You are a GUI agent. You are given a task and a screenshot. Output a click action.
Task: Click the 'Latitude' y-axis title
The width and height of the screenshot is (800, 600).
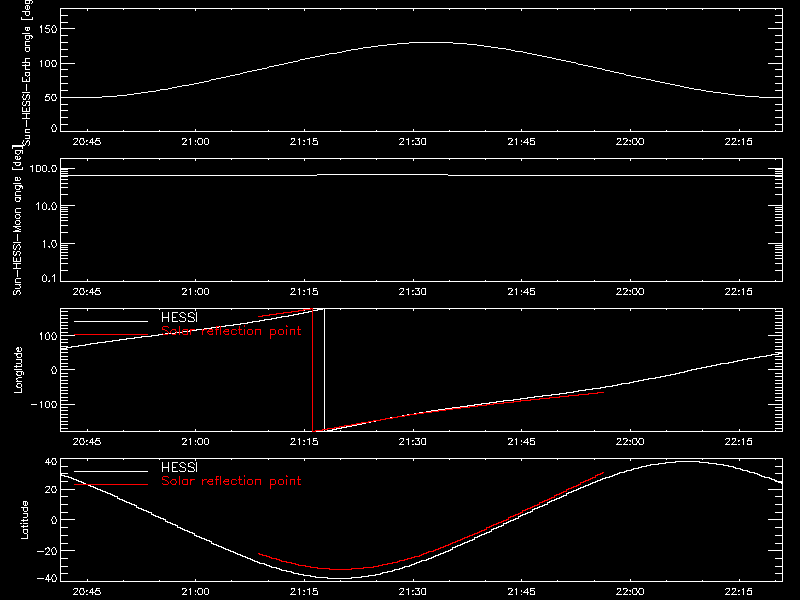click(24, 520)
